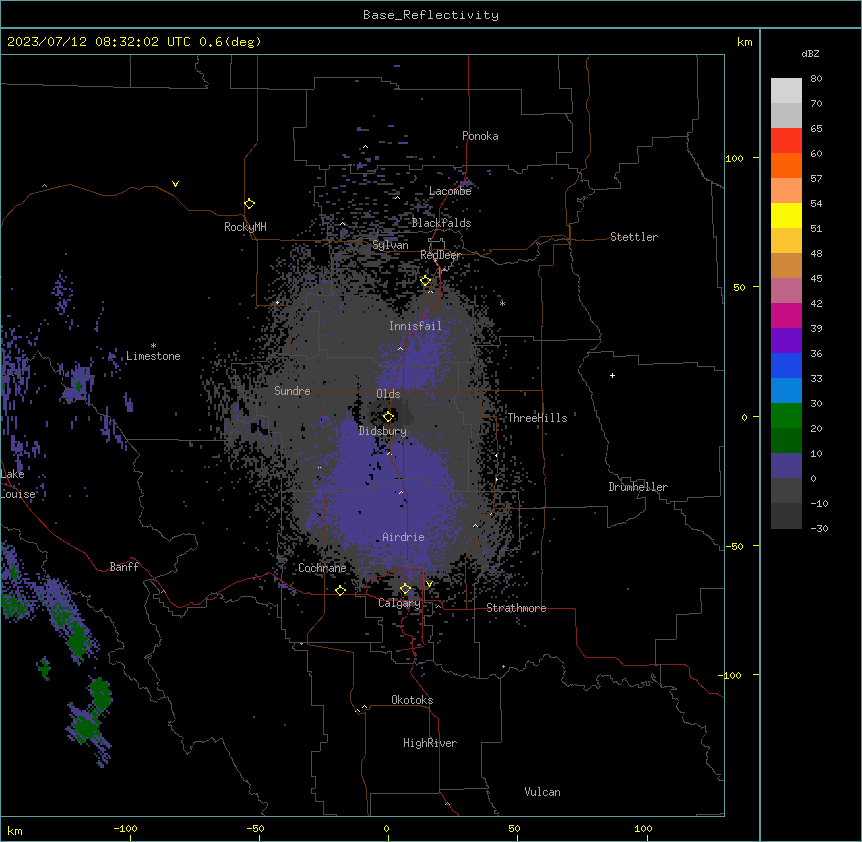Click the Didsbury city label
The image size is (862, 842).
point(383,431)
